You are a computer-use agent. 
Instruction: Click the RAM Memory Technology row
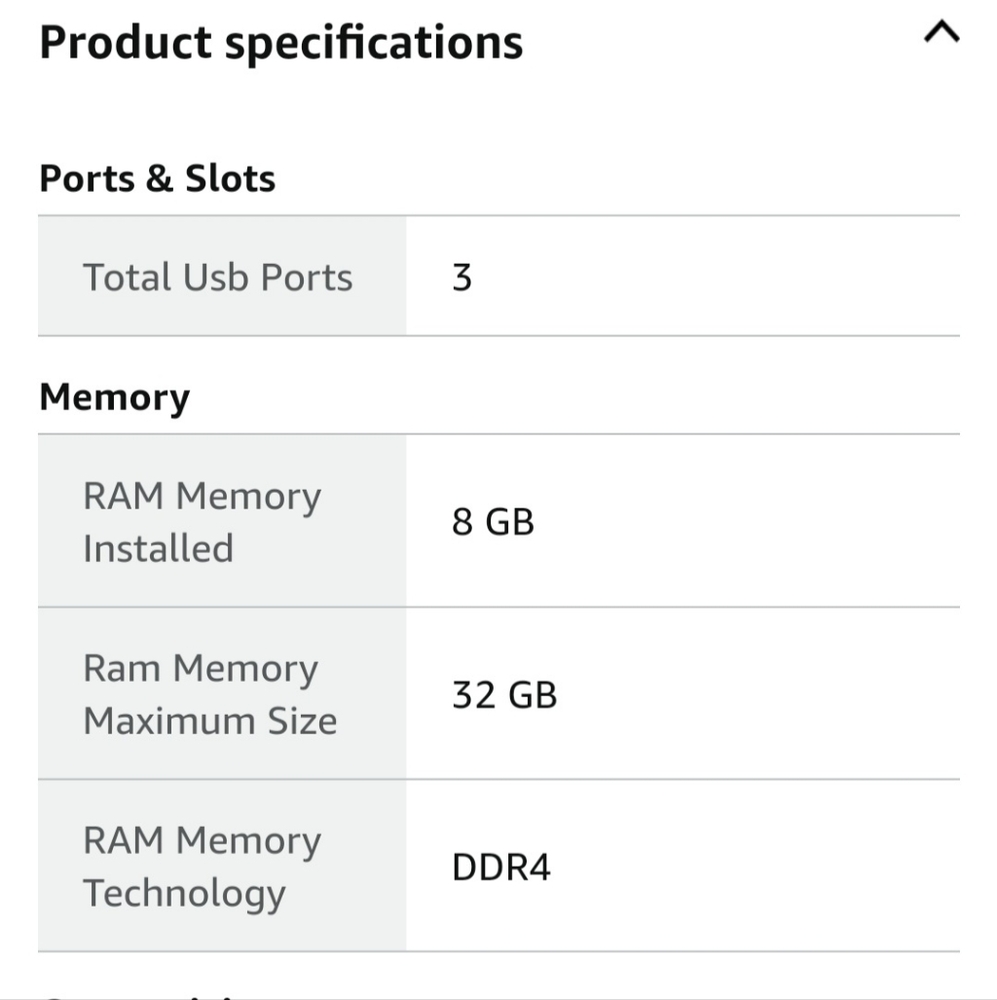pyautogui.click(x=499, y=866)
